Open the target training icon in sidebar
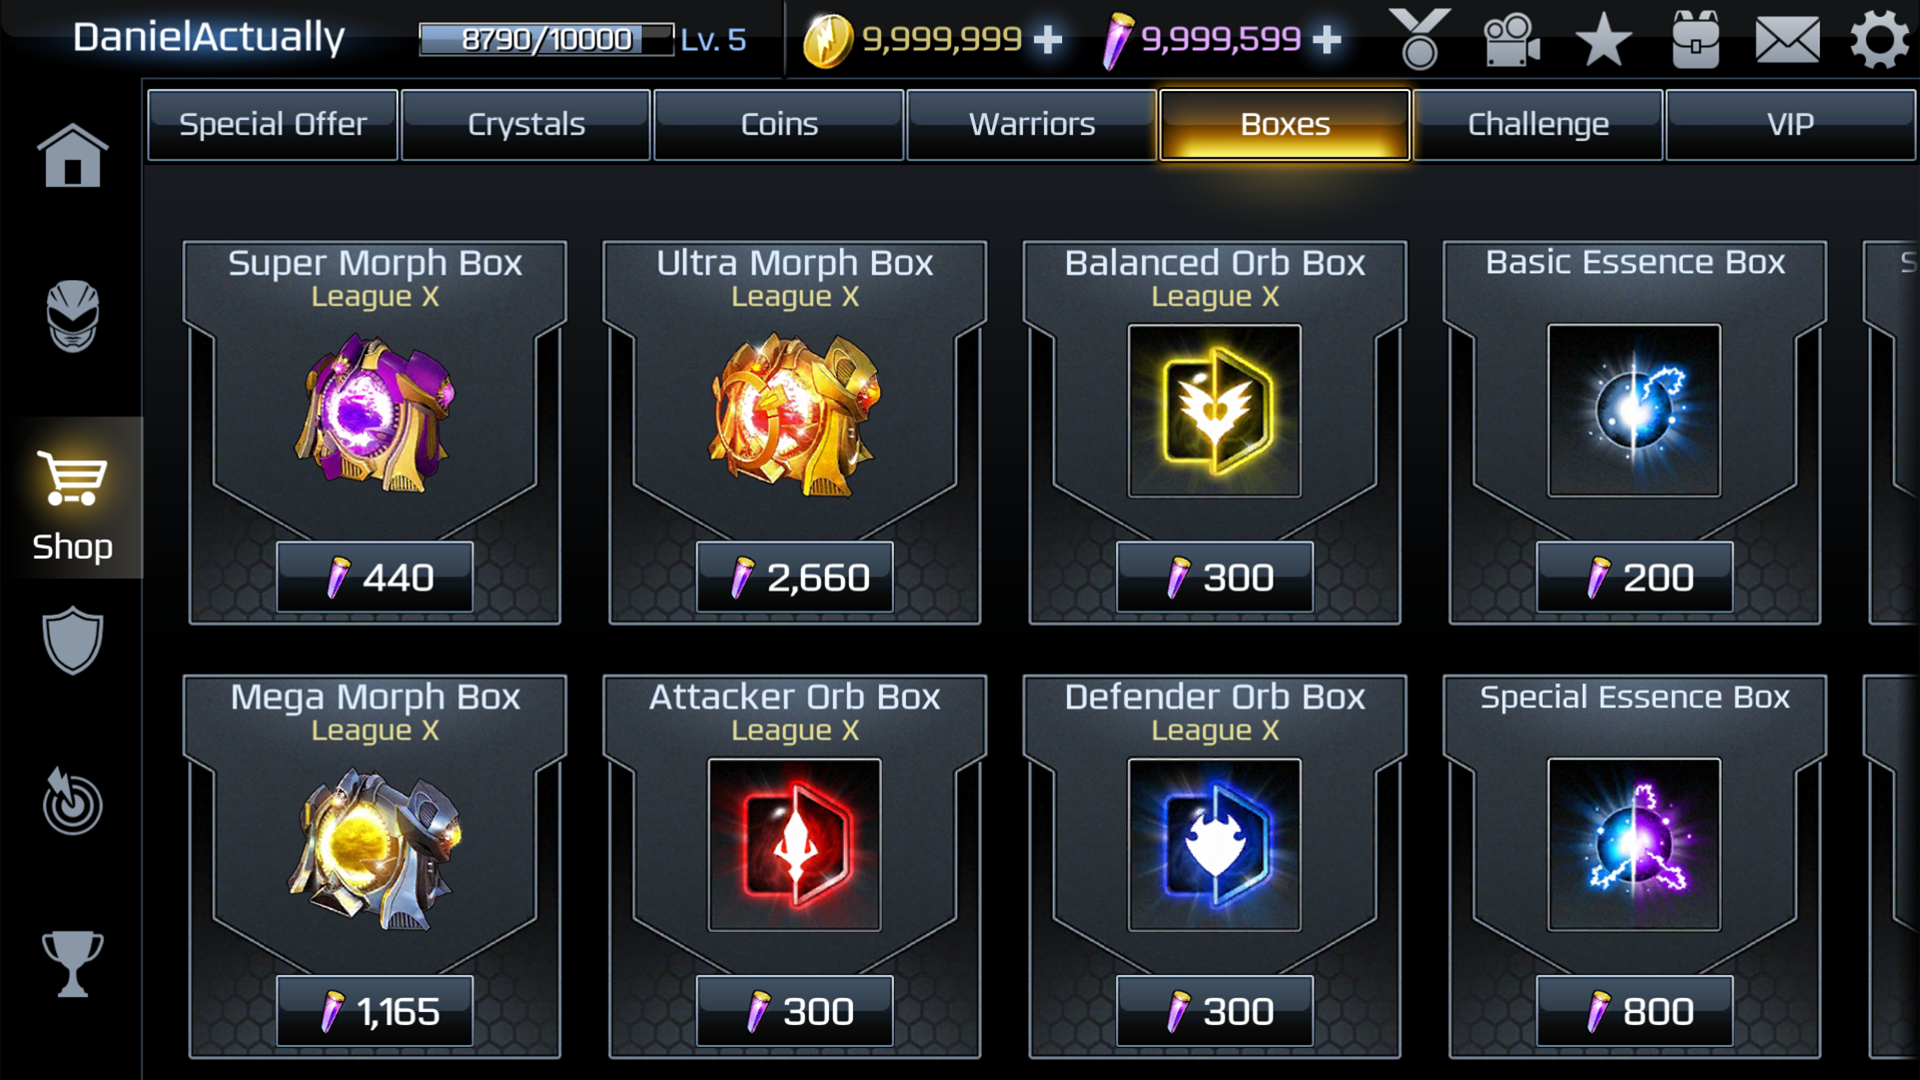 [72, 801]
